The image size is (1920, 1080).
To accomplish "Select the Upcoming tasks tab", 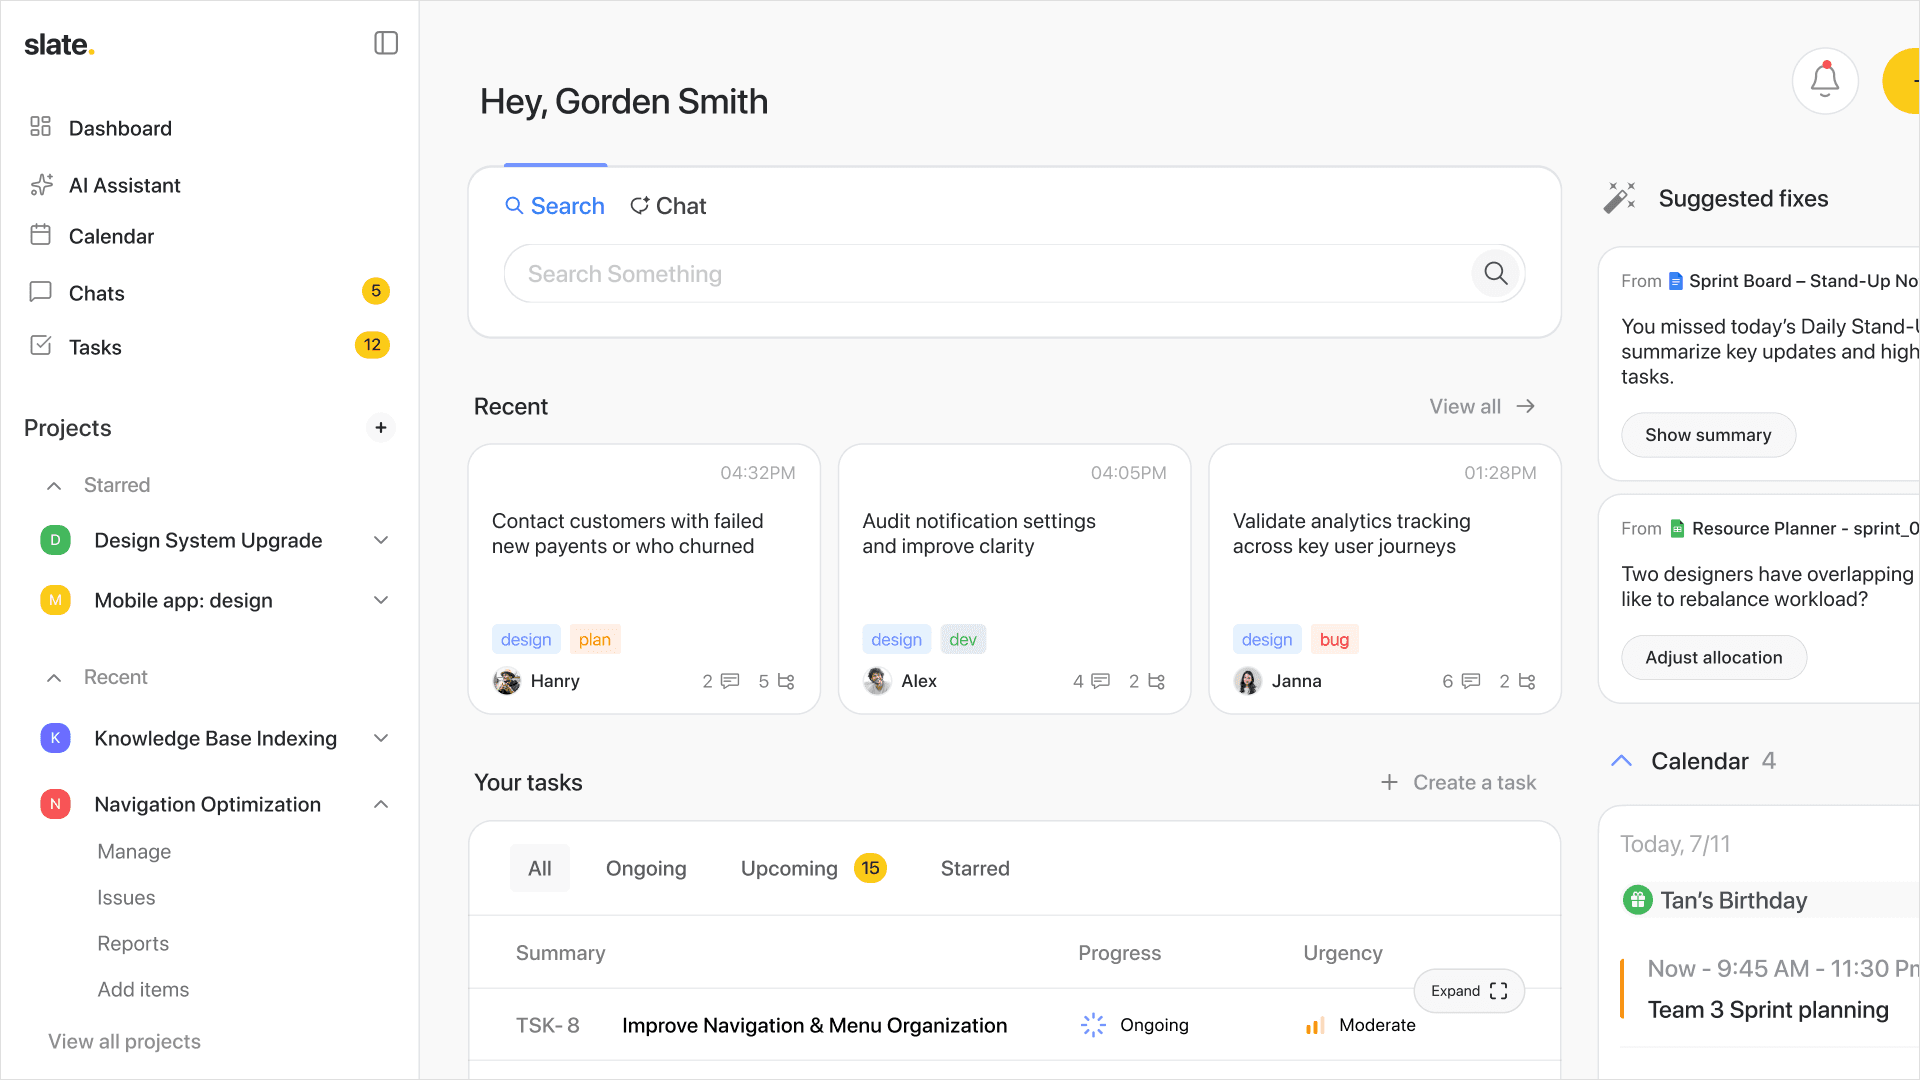I will click(x=789, y=868).
